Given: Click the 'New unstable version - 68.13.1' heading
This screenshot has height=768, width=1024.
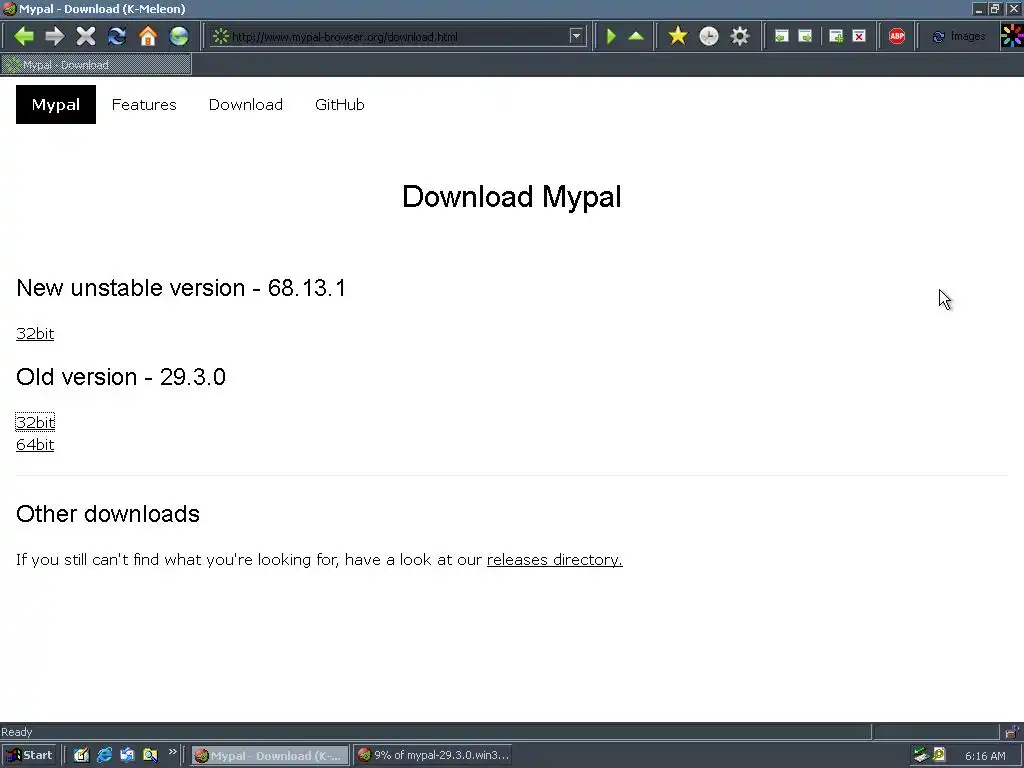Looking at the screenshot, I should [181, 288].
